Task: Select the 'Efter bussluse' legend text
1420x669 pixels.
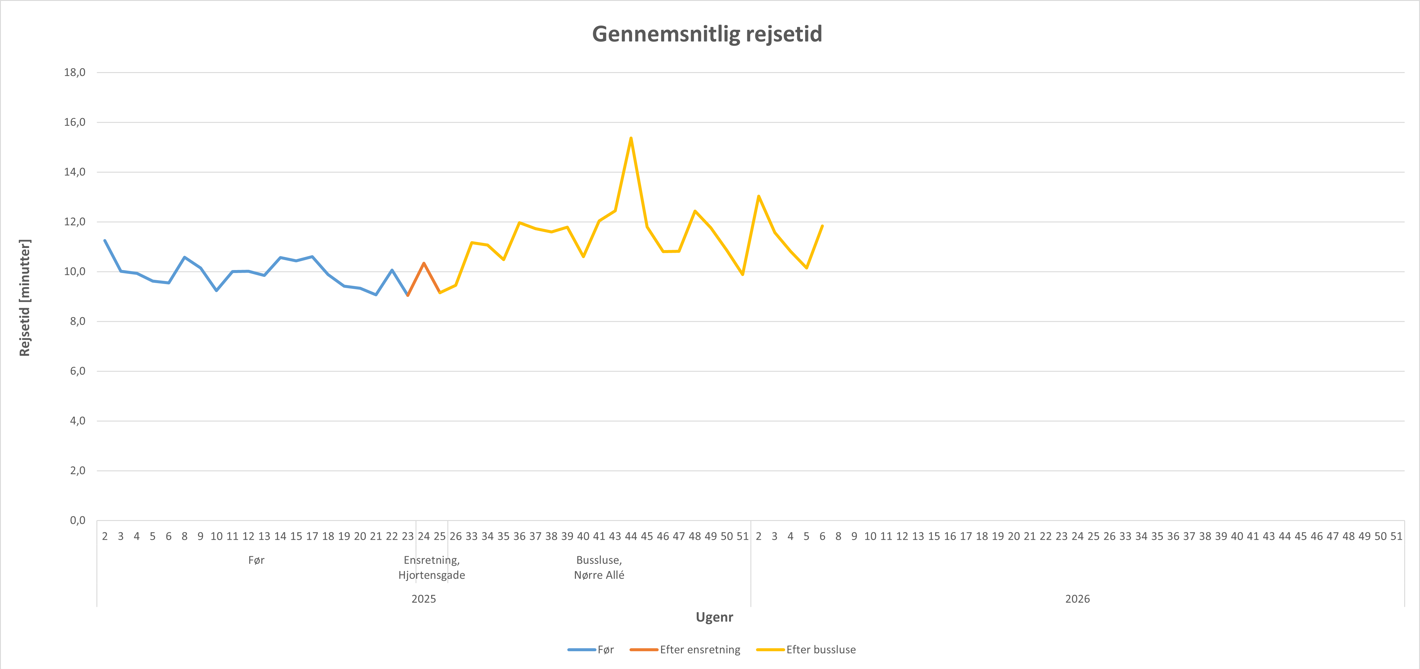Action: pos(821,650)
